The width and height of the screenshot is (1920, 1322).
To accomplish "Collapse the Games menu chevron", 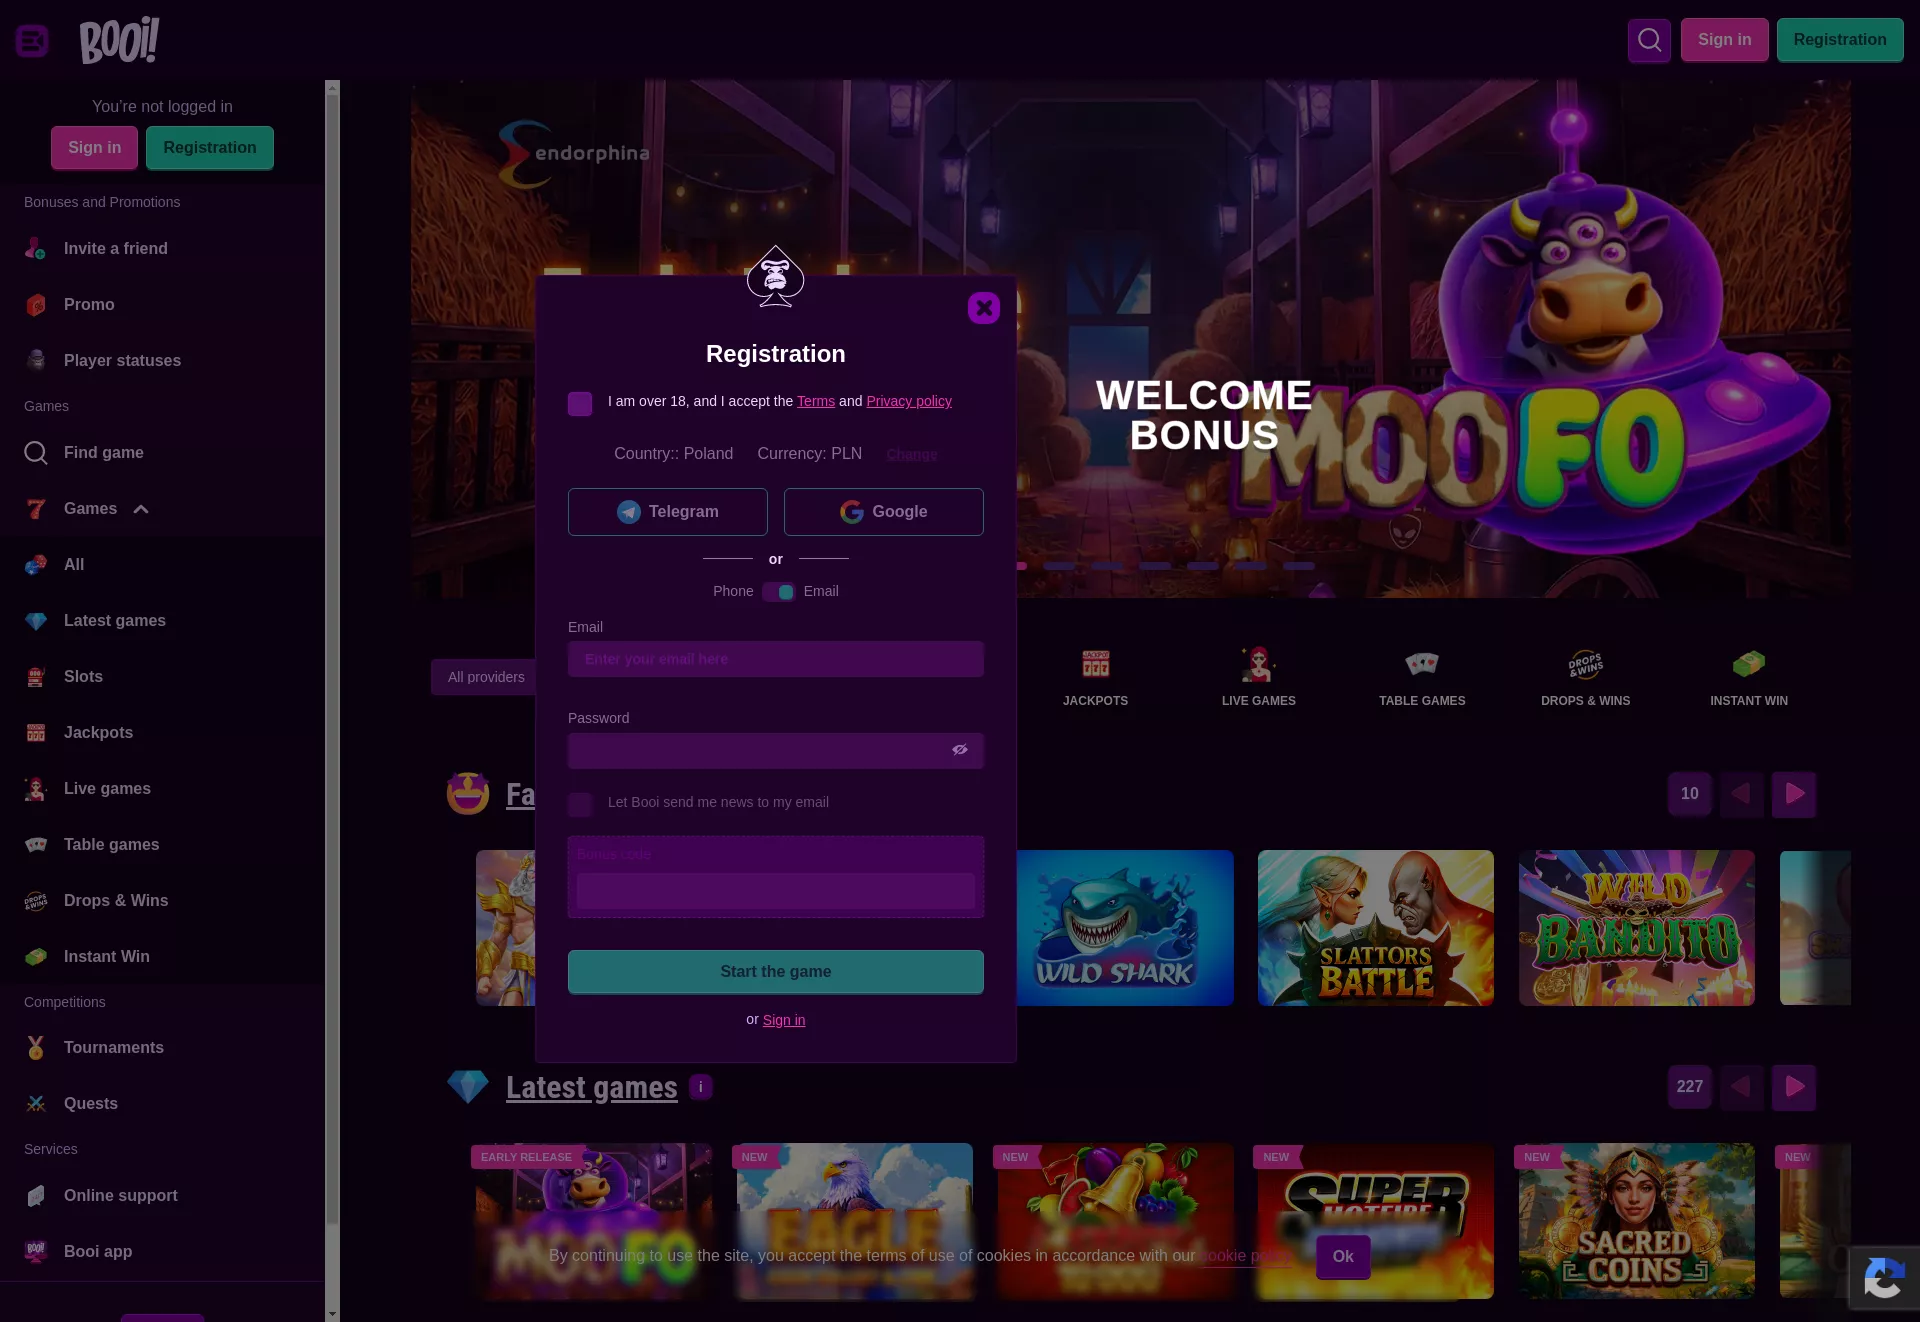I will [141, 509].
